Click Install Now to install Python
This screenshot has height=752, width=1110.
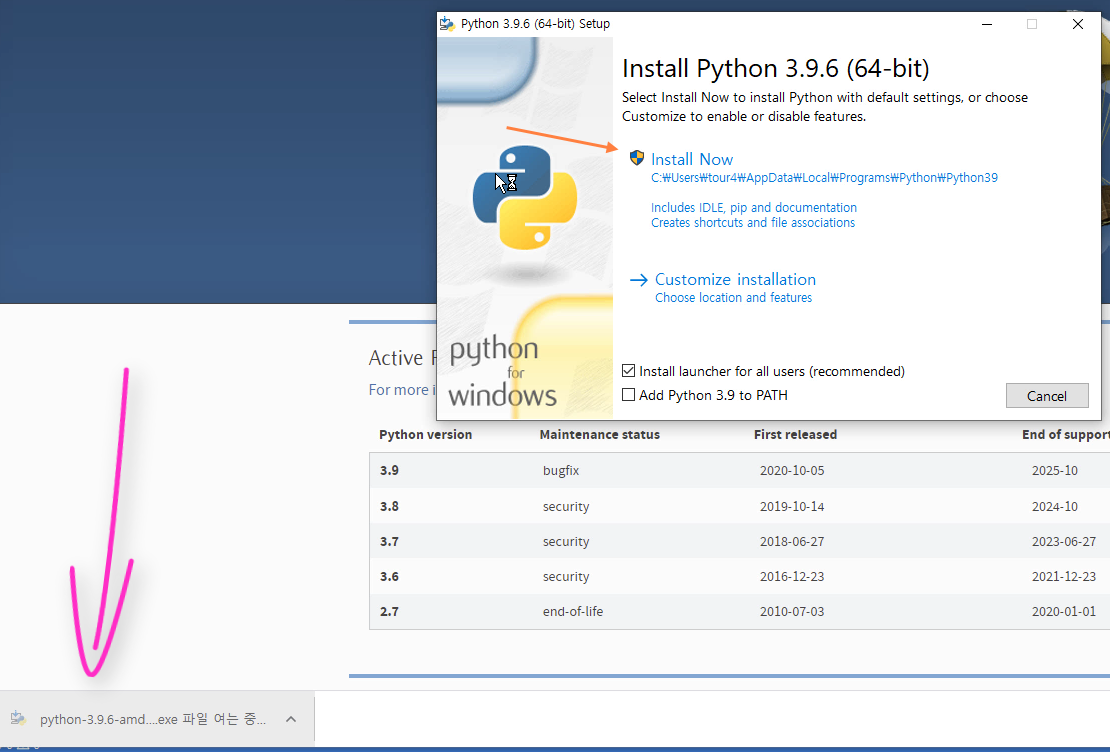point(692,159)
